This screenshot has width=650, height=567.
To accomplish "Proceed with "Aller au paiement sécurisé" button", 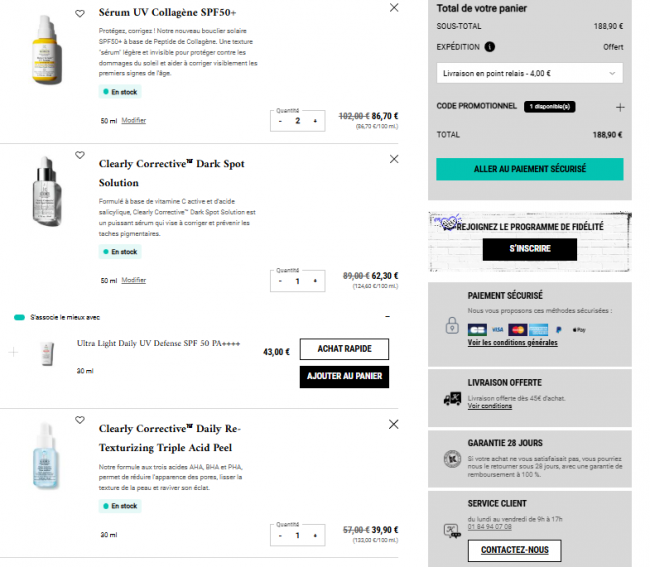I will (529, 169).
